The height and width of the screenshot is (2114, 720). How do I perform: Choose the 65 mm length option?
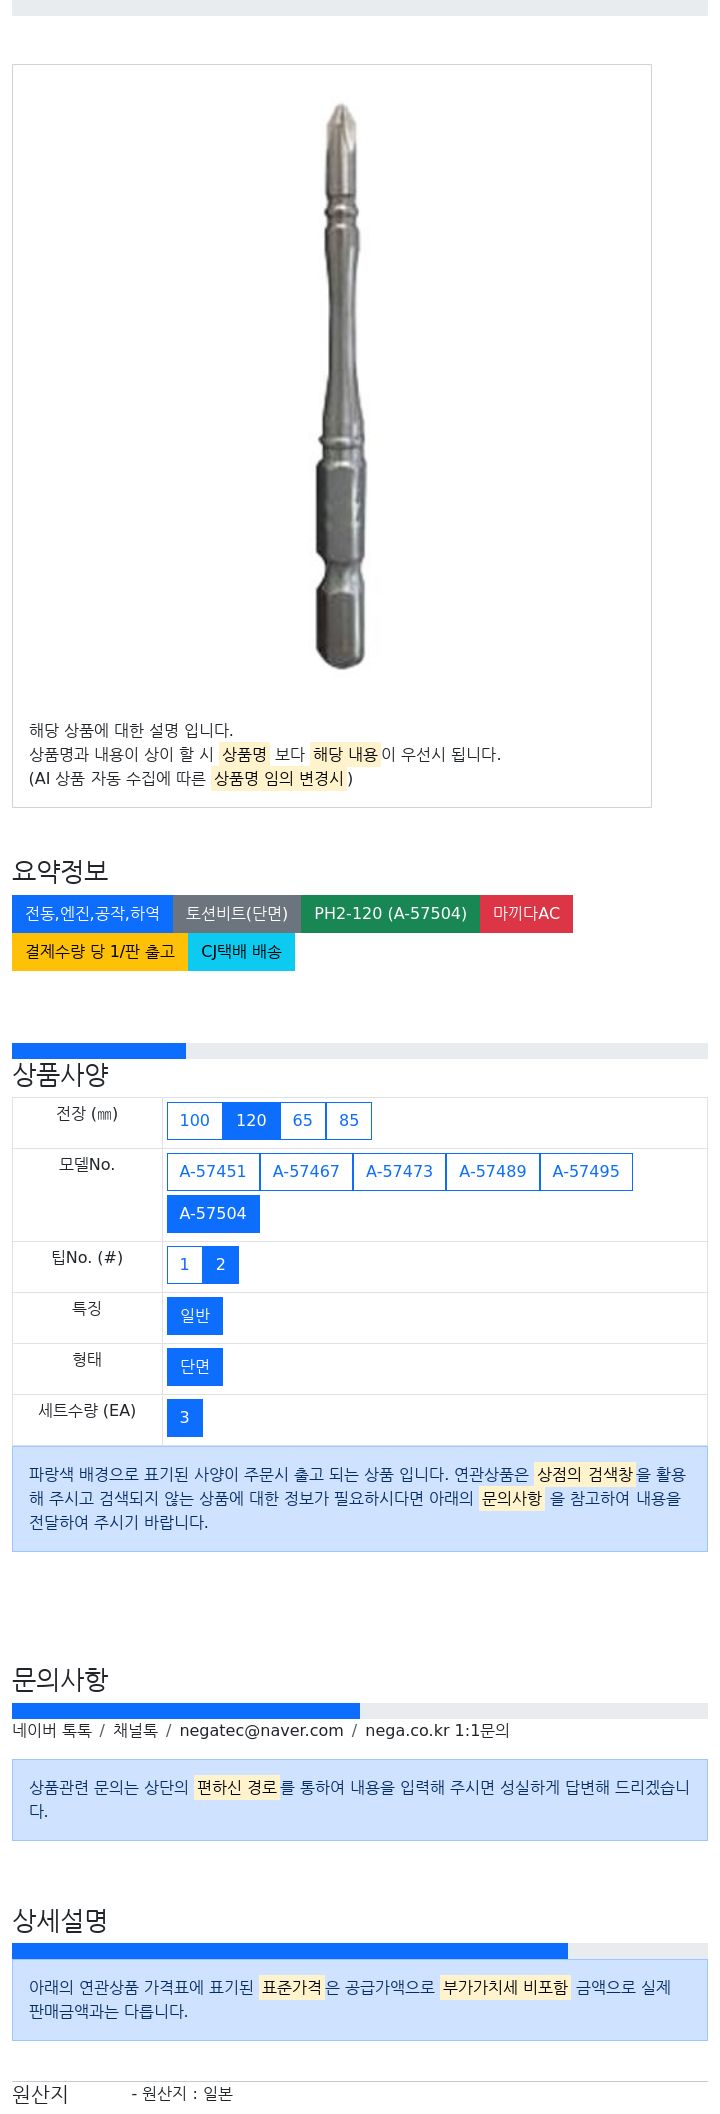click(x=303, y=1120)
